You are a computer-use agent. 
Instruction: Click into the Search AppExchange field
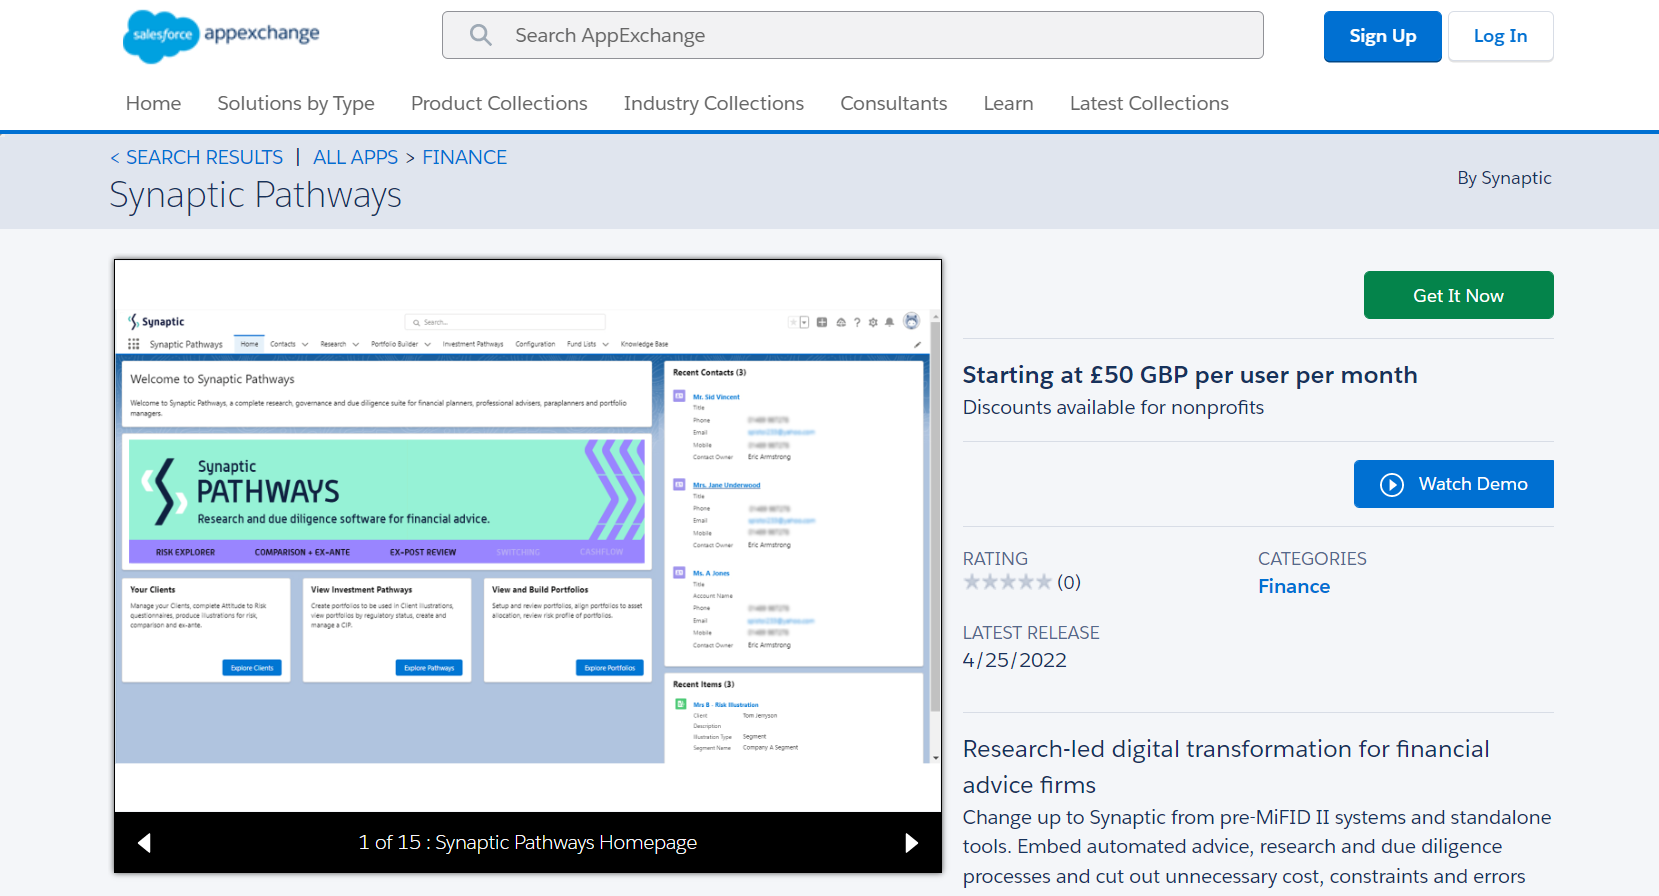[x=852, y=36]
